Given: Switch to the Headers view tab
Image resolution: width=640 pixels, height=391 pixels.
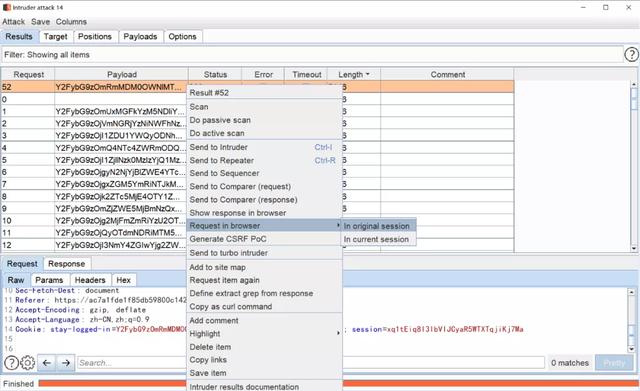Looking at the screenshot, I should (90, 280).
